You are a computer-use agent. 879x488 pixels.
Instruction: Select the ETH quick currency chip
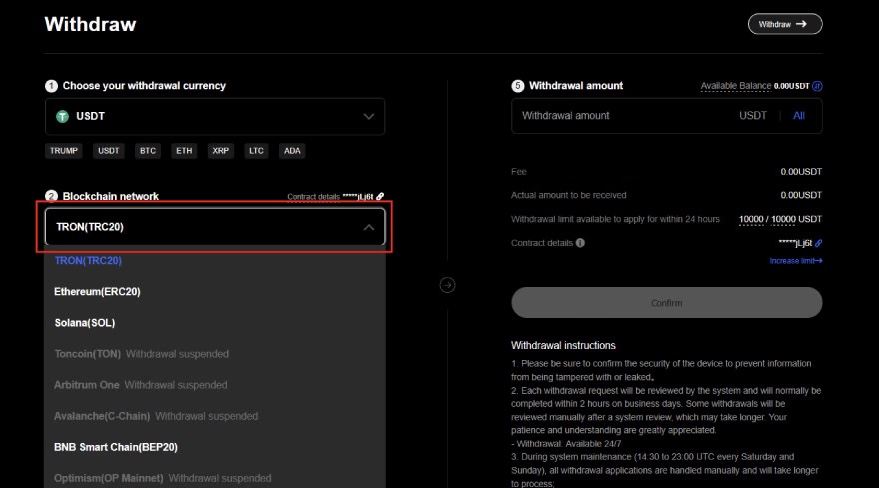pyautogui.click(x=184, y=151)
